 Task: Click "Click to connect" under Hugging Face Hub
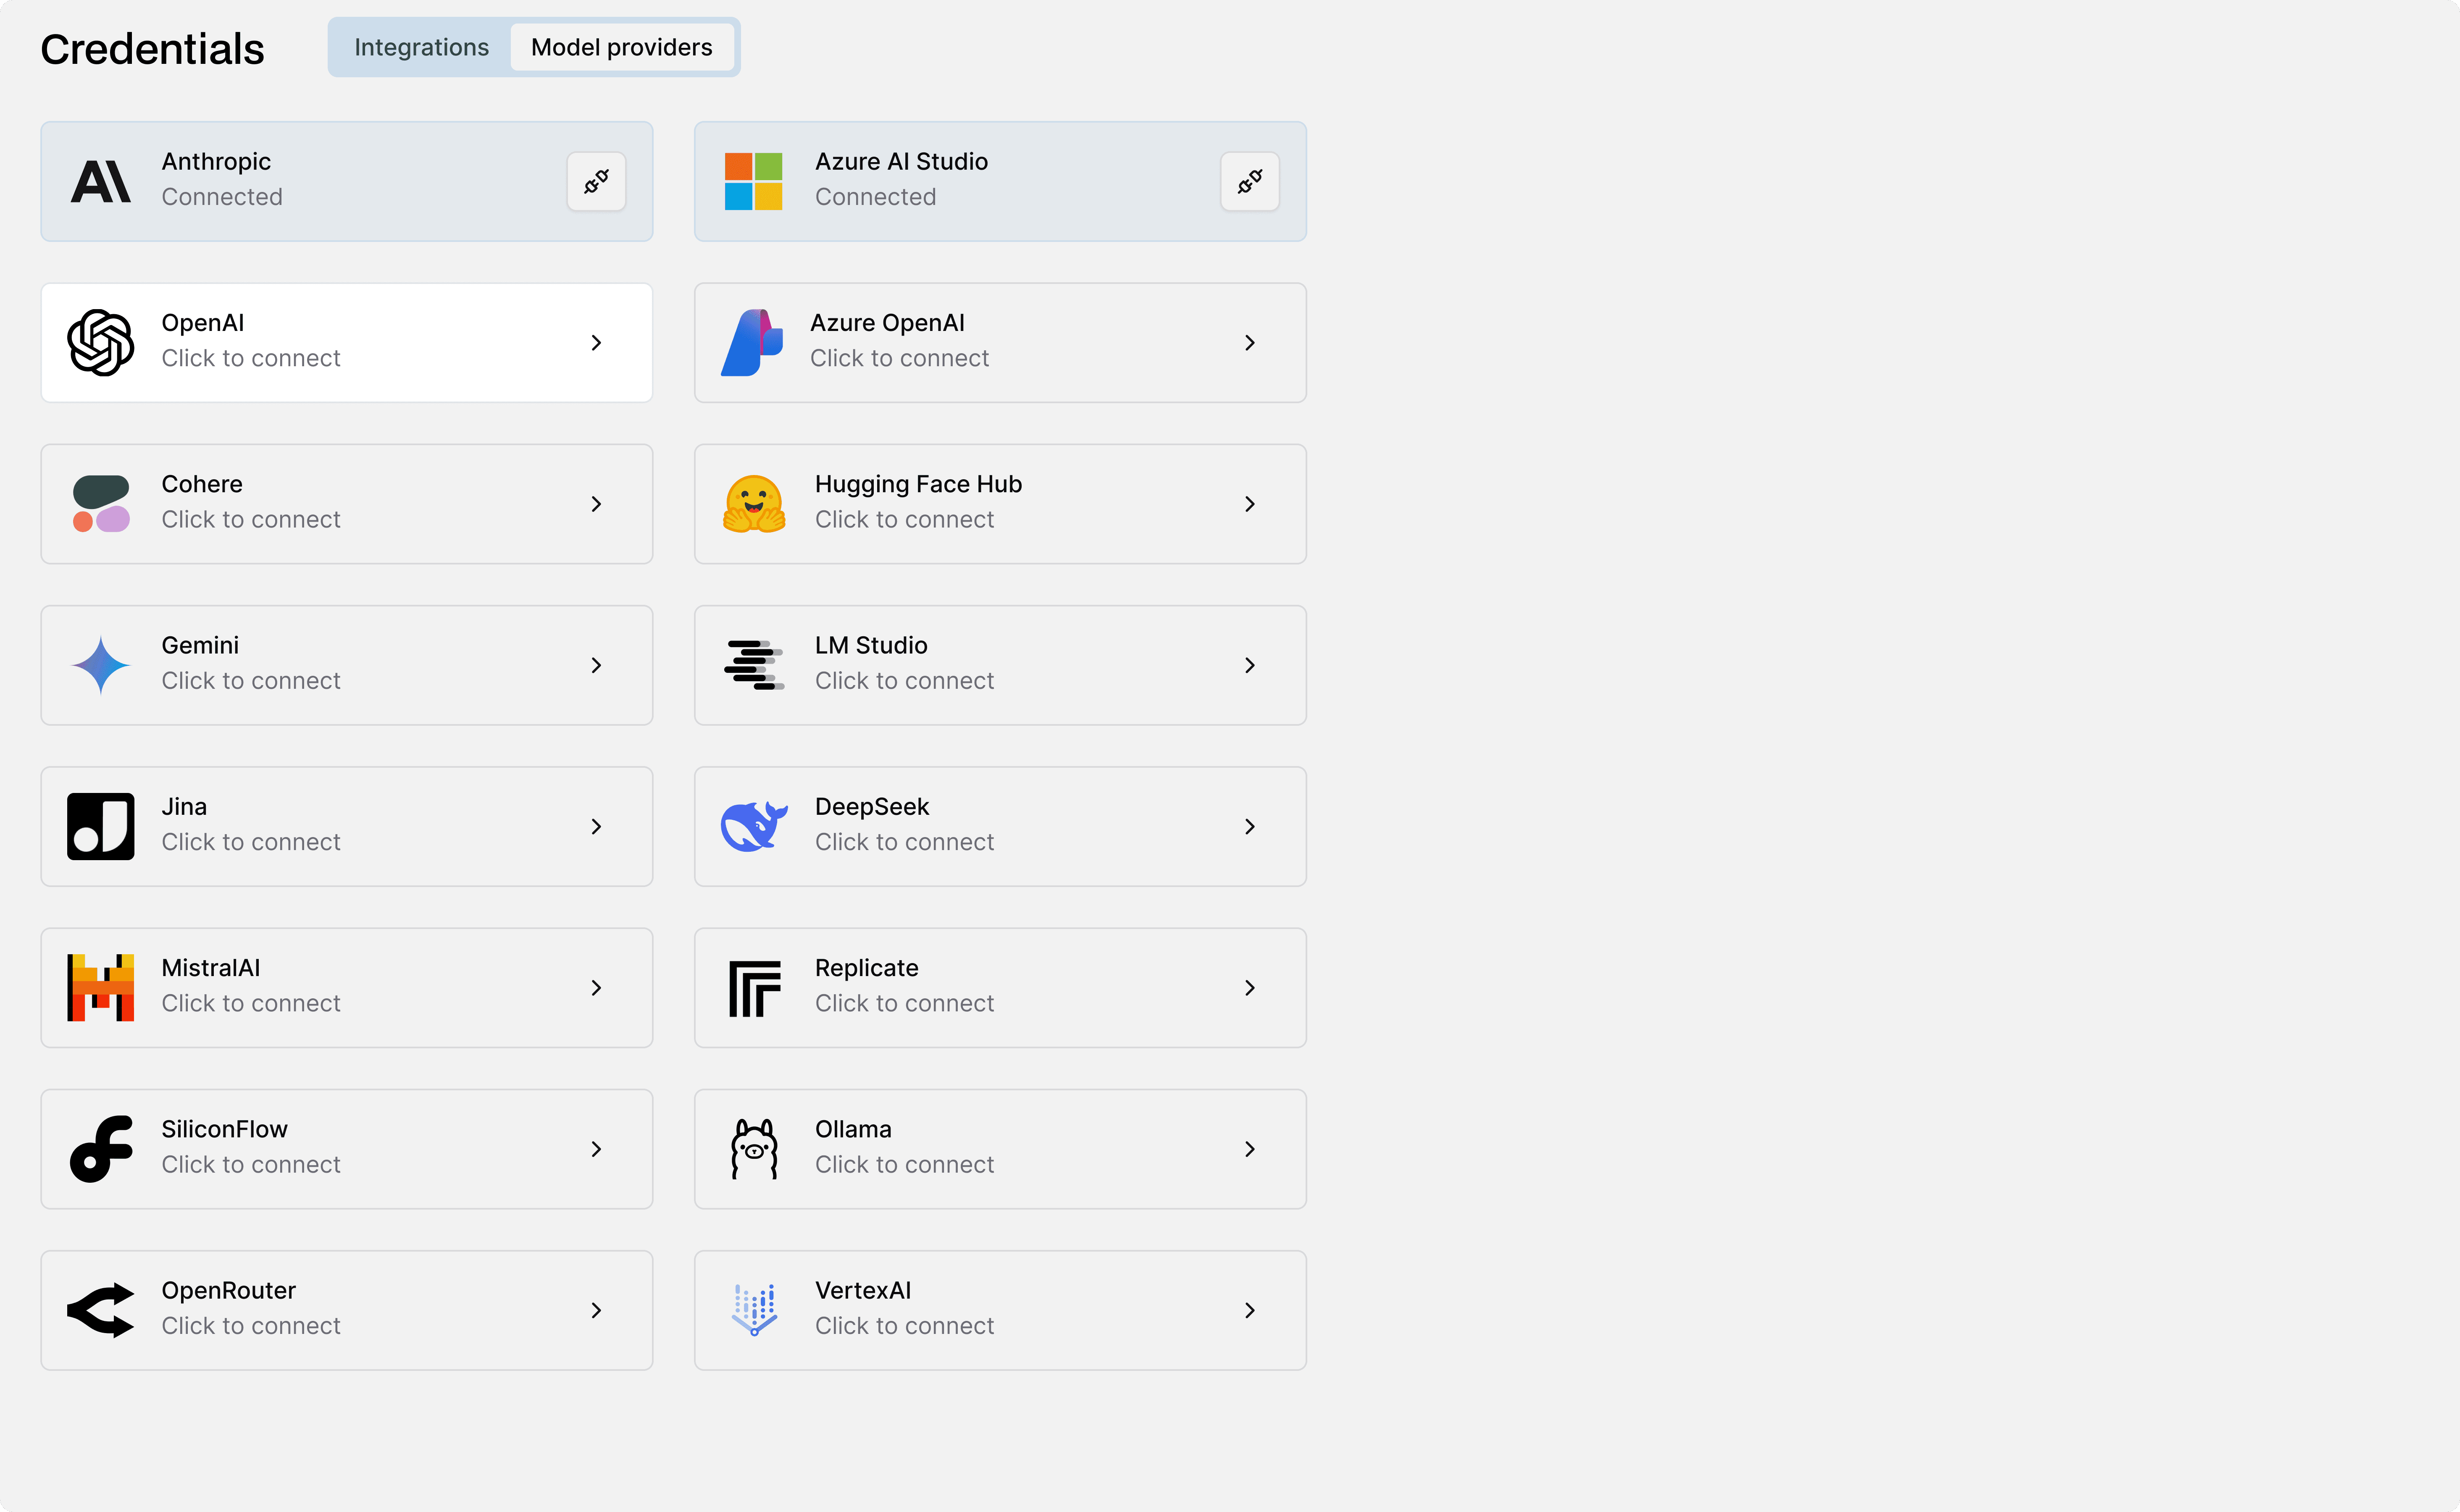tap(904, 519)
